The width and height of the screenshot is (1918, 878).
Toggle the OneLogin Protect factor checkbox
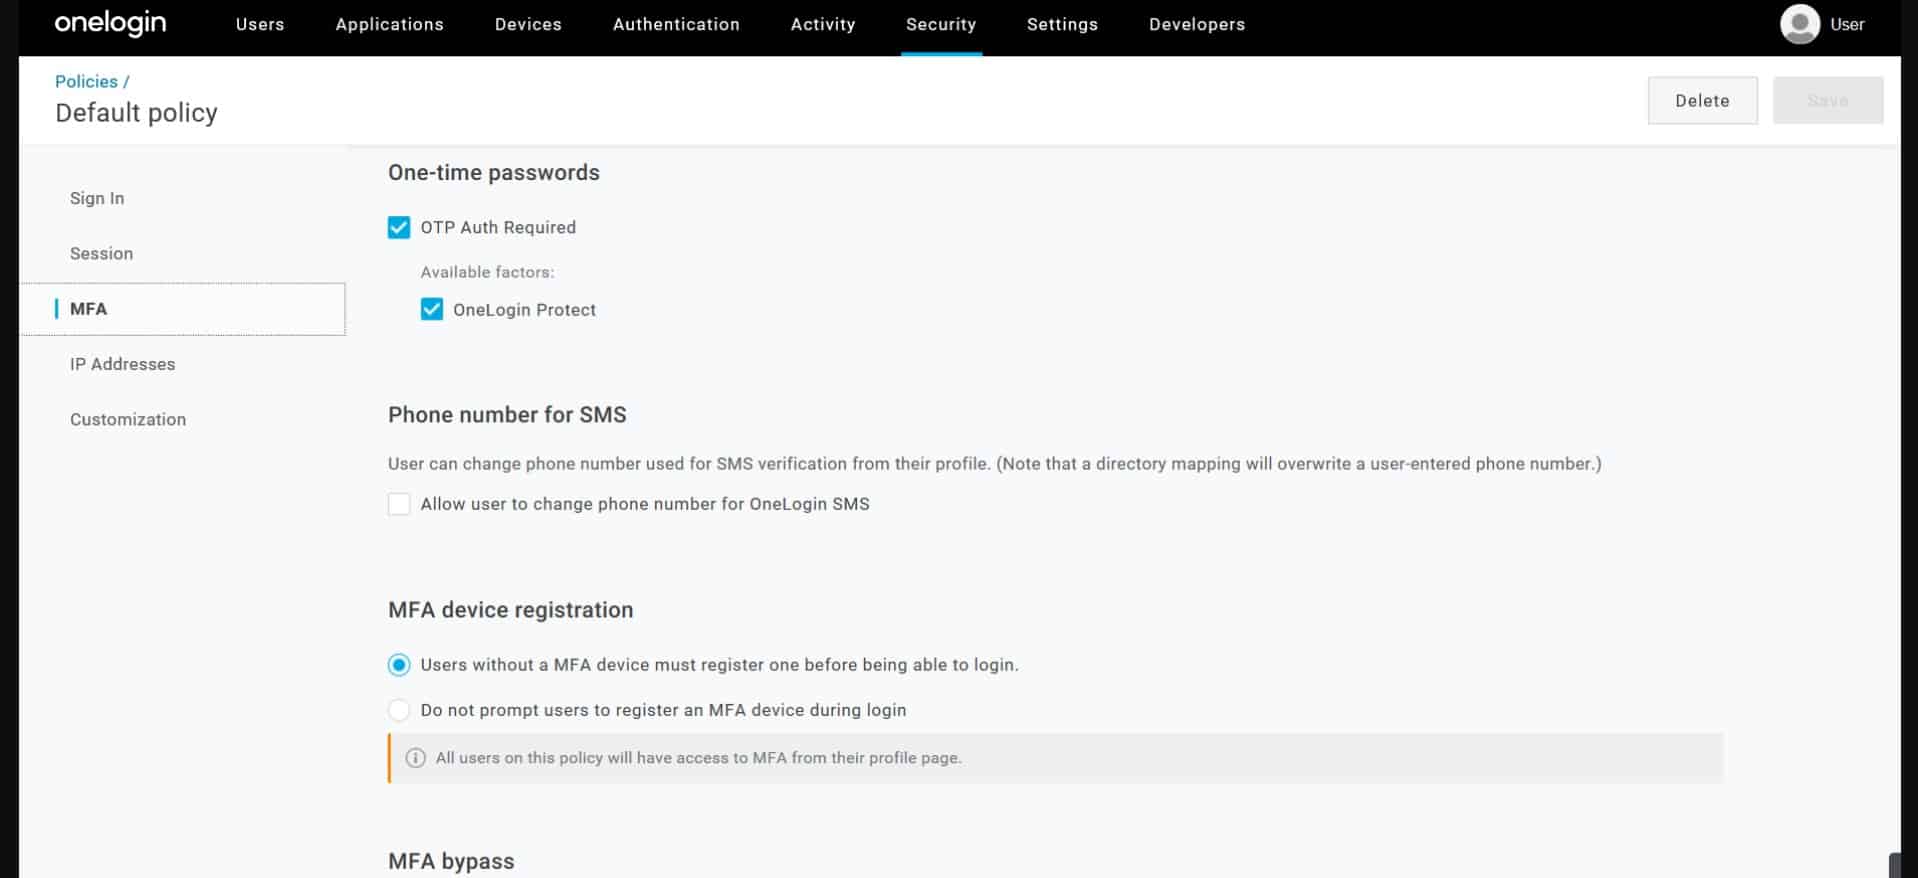[x=432, y=310]
